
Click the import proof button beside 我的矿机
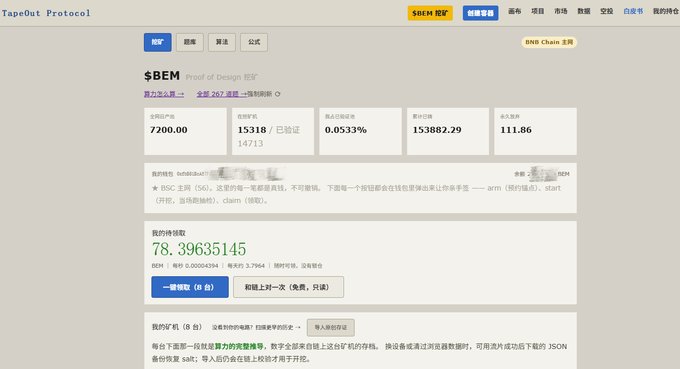[330, 327]
